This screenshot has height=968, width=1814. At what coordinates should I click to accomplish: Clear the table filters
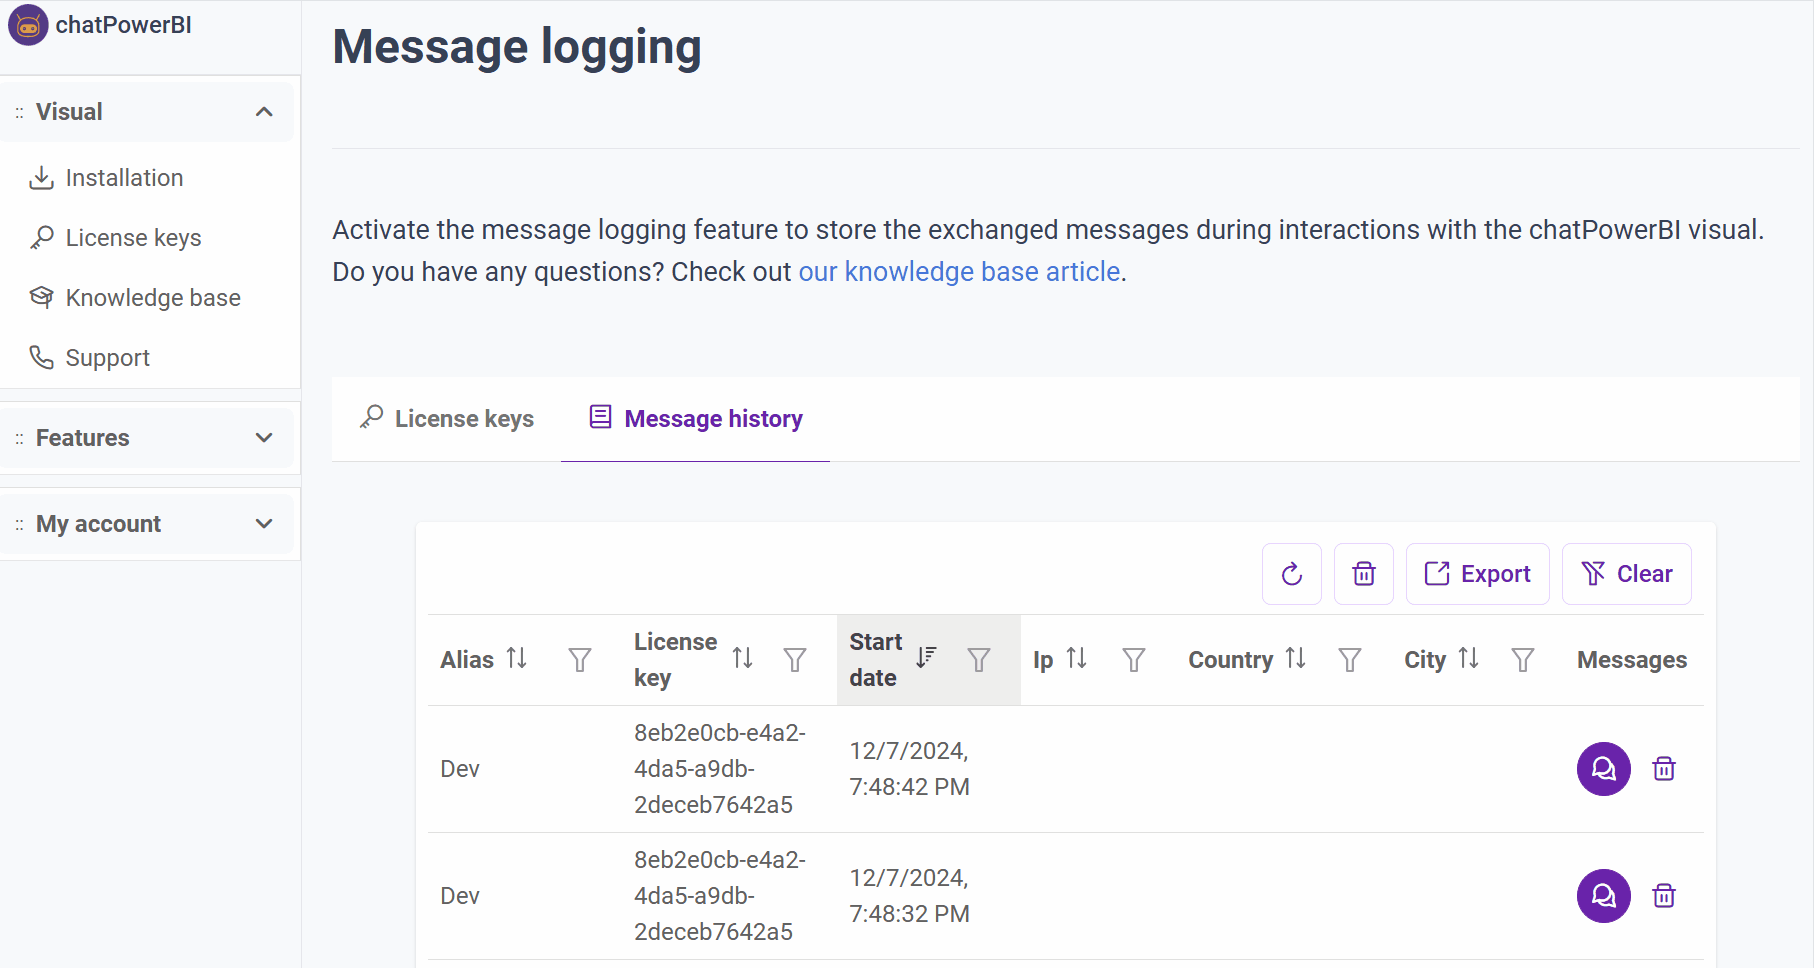1627,574
